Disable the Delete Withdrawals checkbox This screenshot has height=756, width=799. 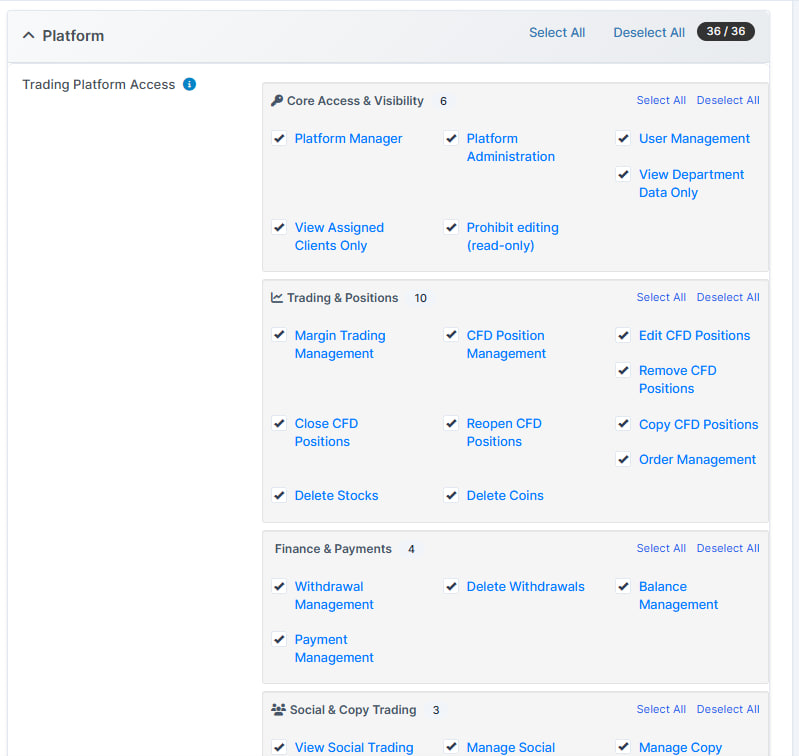coord(452,587)
